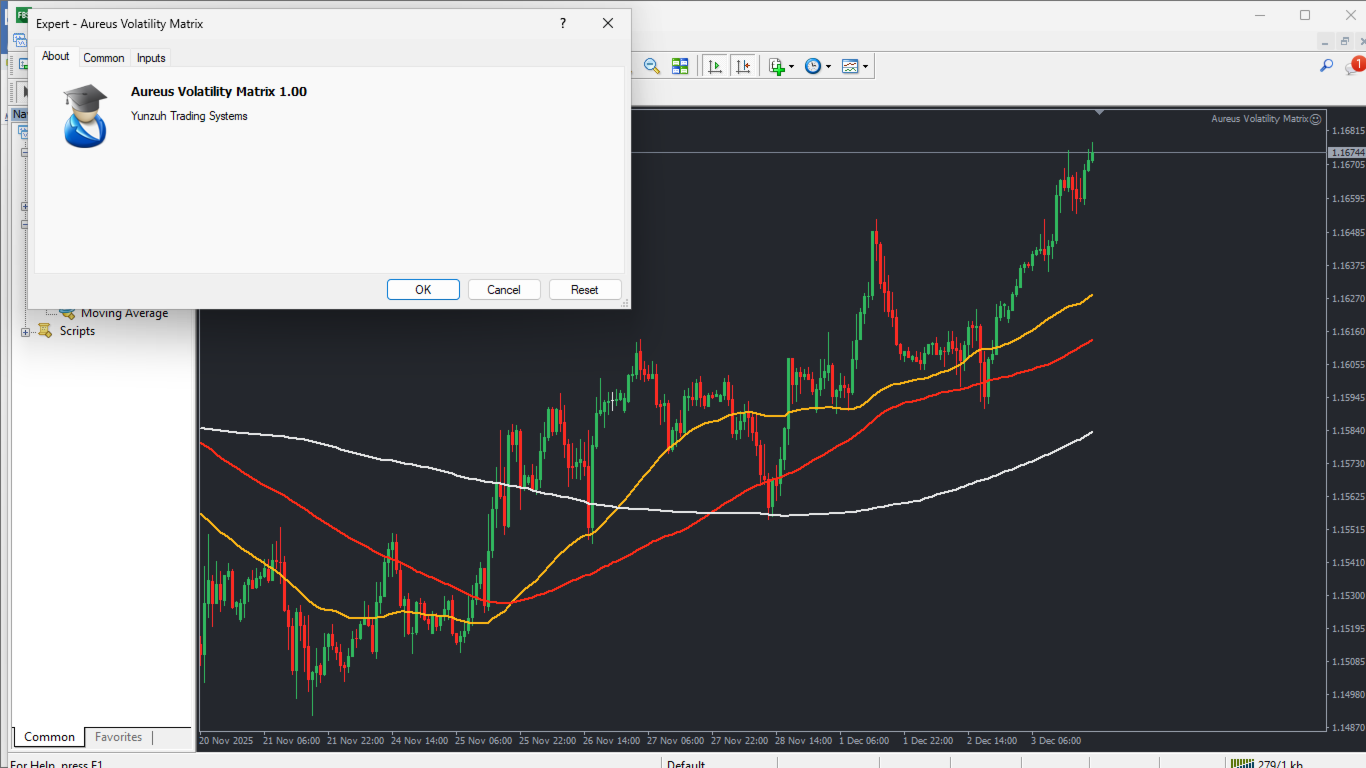This screenshot has width=1366, height=768.
Task: Maximize the MetaTrader main window
Action: (1305, 15)
